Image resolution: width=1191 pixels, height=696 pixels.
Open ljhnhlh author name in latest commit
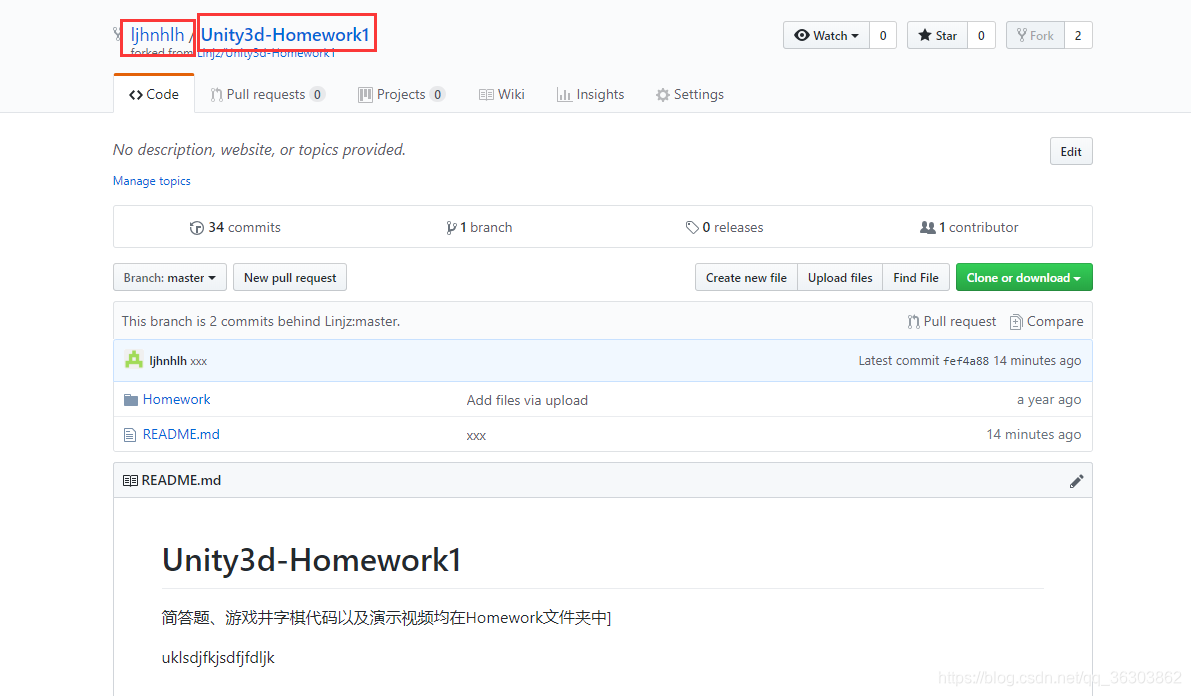pos(168,361)
